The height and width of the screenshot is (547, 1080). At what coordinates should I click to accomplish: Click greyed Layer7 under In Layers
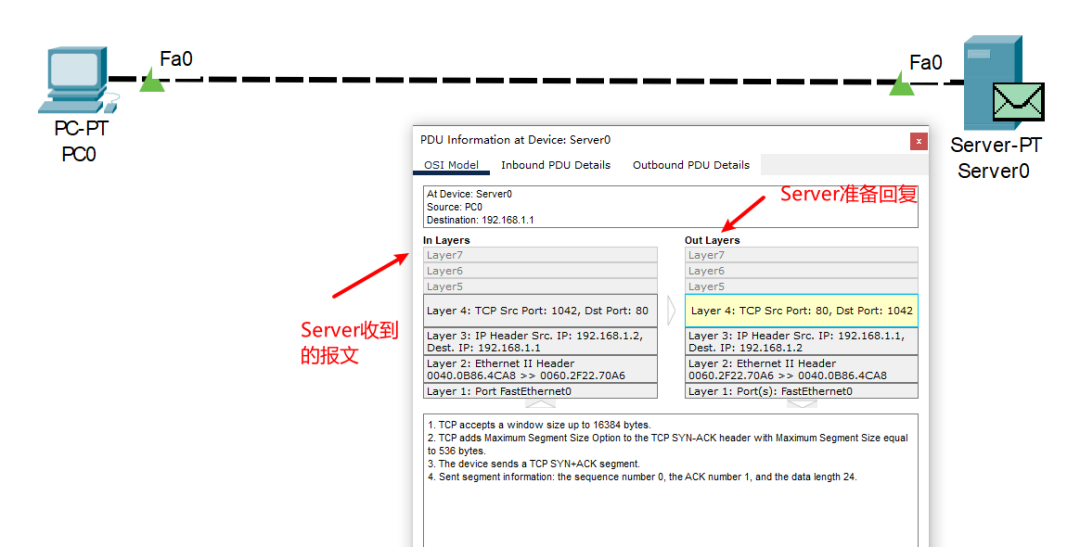point(540,255)
